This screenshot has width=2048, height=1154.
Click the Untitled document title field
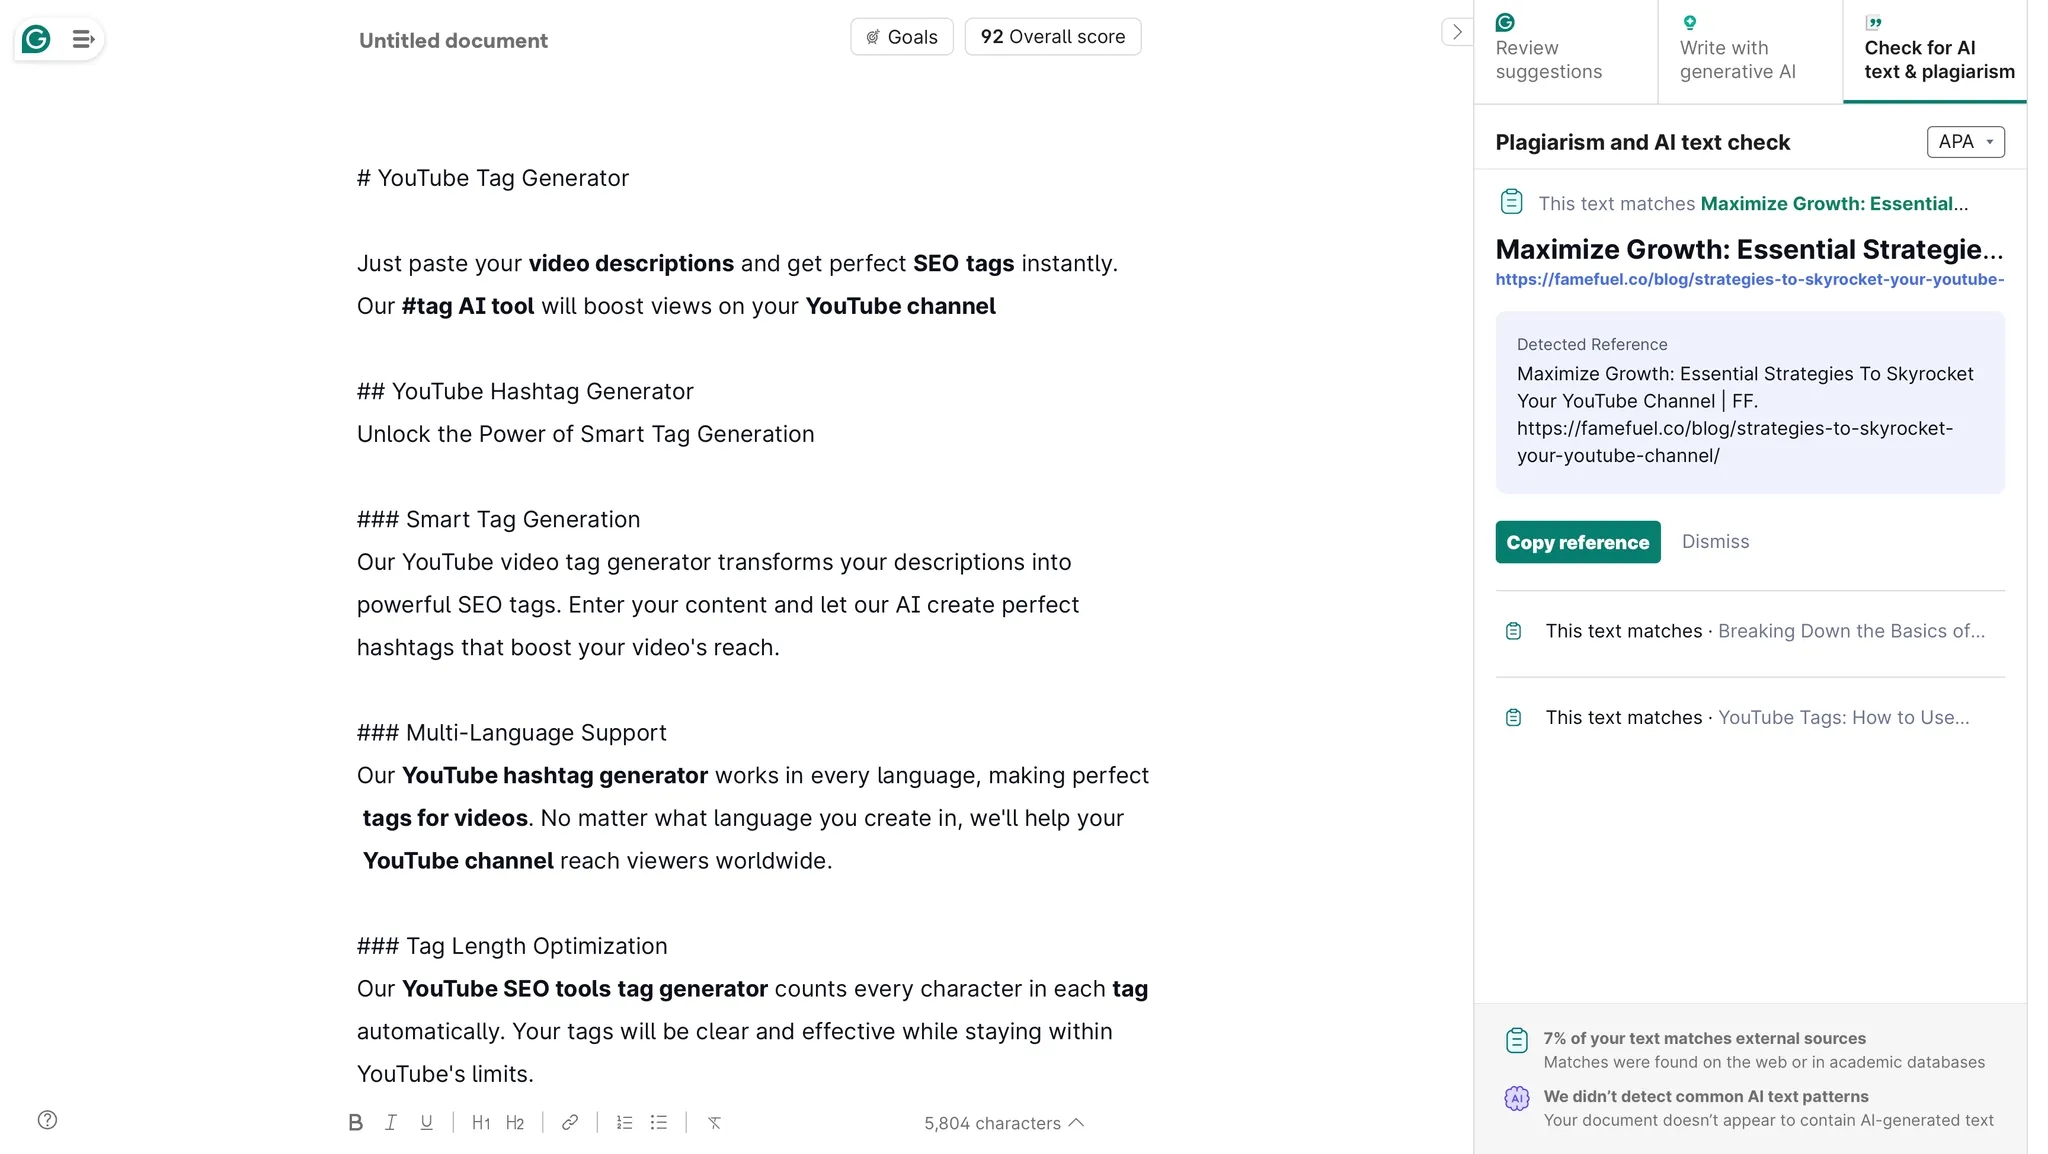tap(453, 41)
